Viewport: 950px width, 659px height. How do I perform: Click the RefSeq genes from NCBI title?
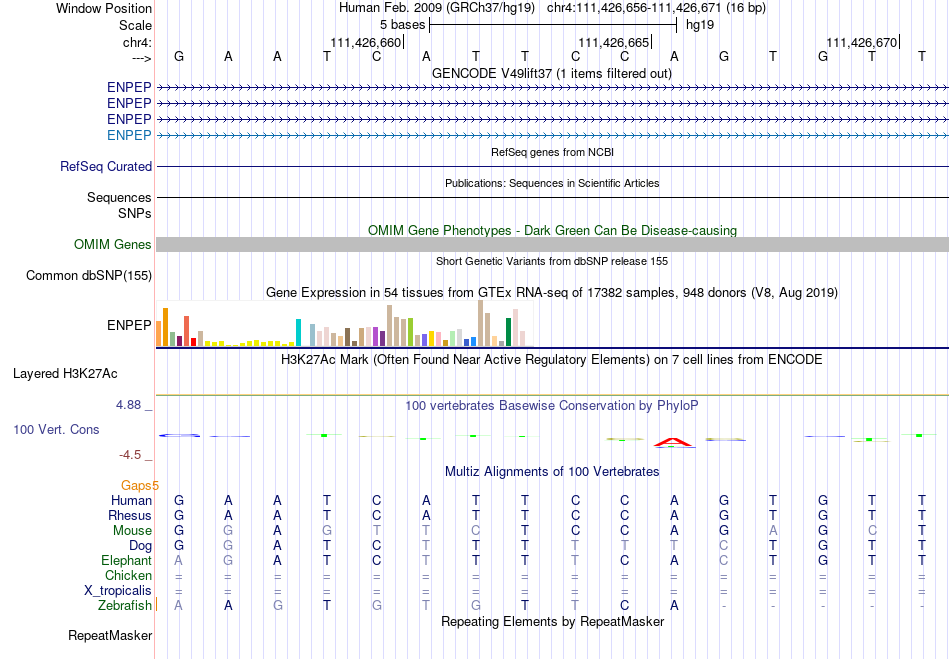(x=553, y=153)
